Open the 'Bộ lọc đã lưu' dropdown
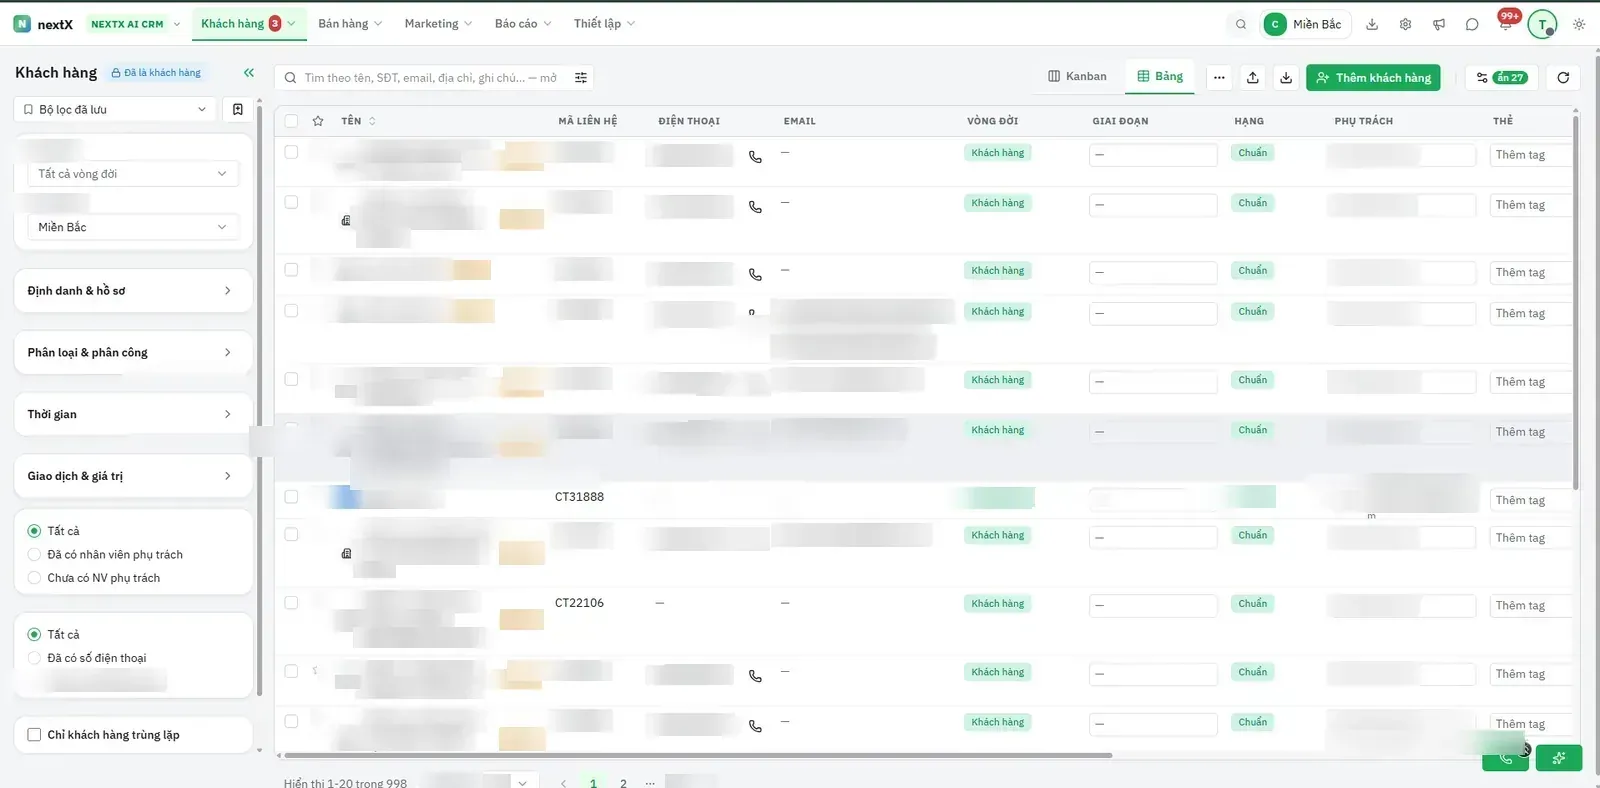The image size is (1600, 788). tap(115, 109)
